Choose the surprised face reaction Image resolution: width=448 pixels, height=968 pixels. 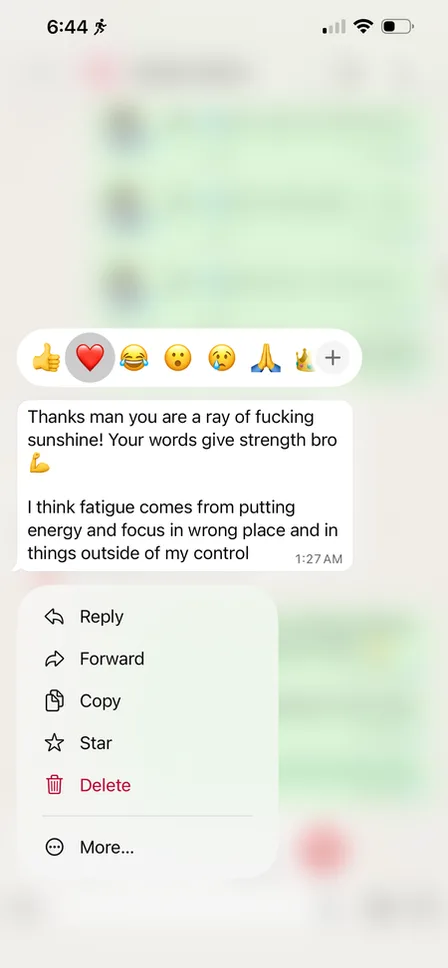[x=178, y=357]
